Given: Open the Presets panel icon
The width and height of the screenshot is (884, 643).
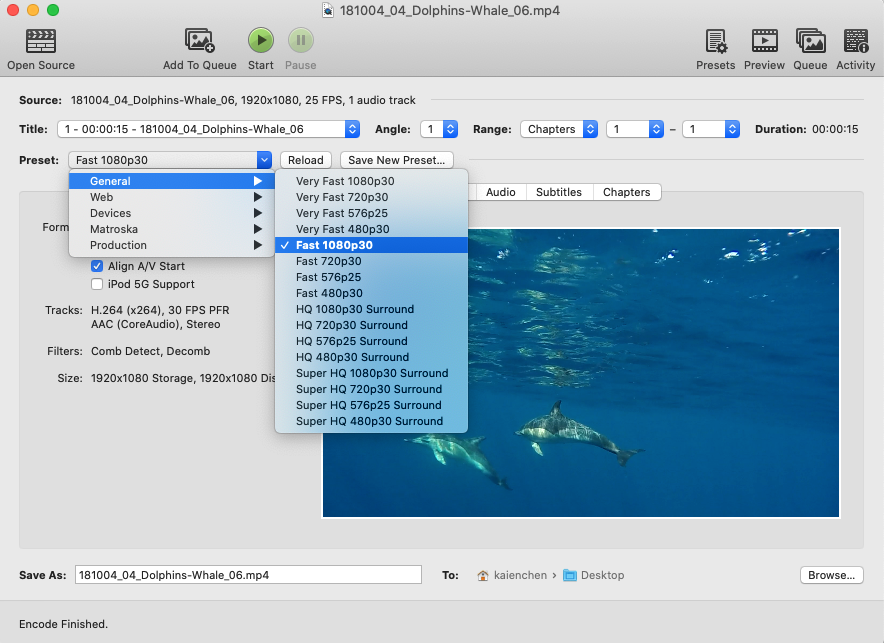Looking at the screenshot, I should [715, 41].
